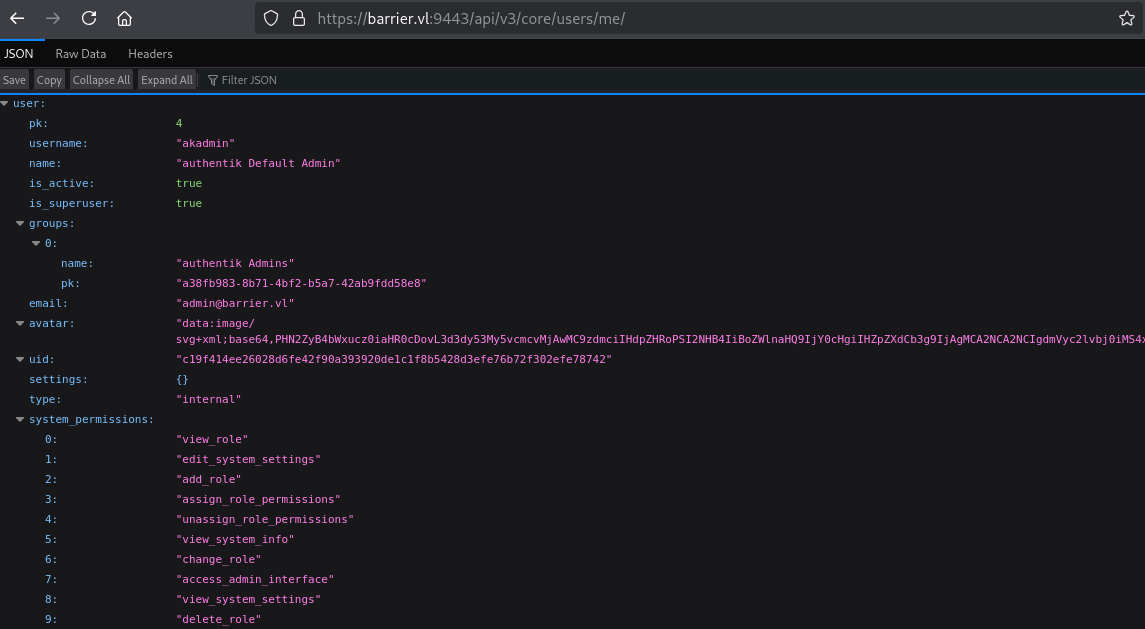
Task: Click the address bar URL
Action: [471, 19]
